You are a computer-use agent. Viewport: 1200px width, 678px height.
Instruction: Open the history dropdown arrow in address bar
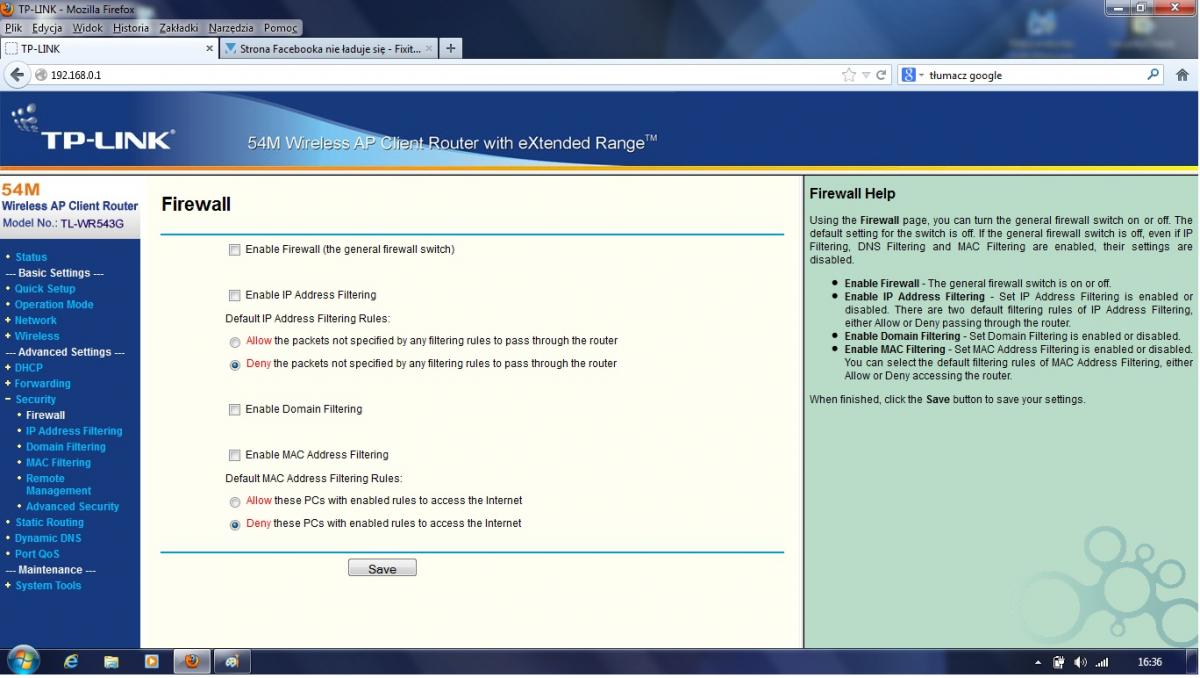pyautogui.click(x=866, y=75)
